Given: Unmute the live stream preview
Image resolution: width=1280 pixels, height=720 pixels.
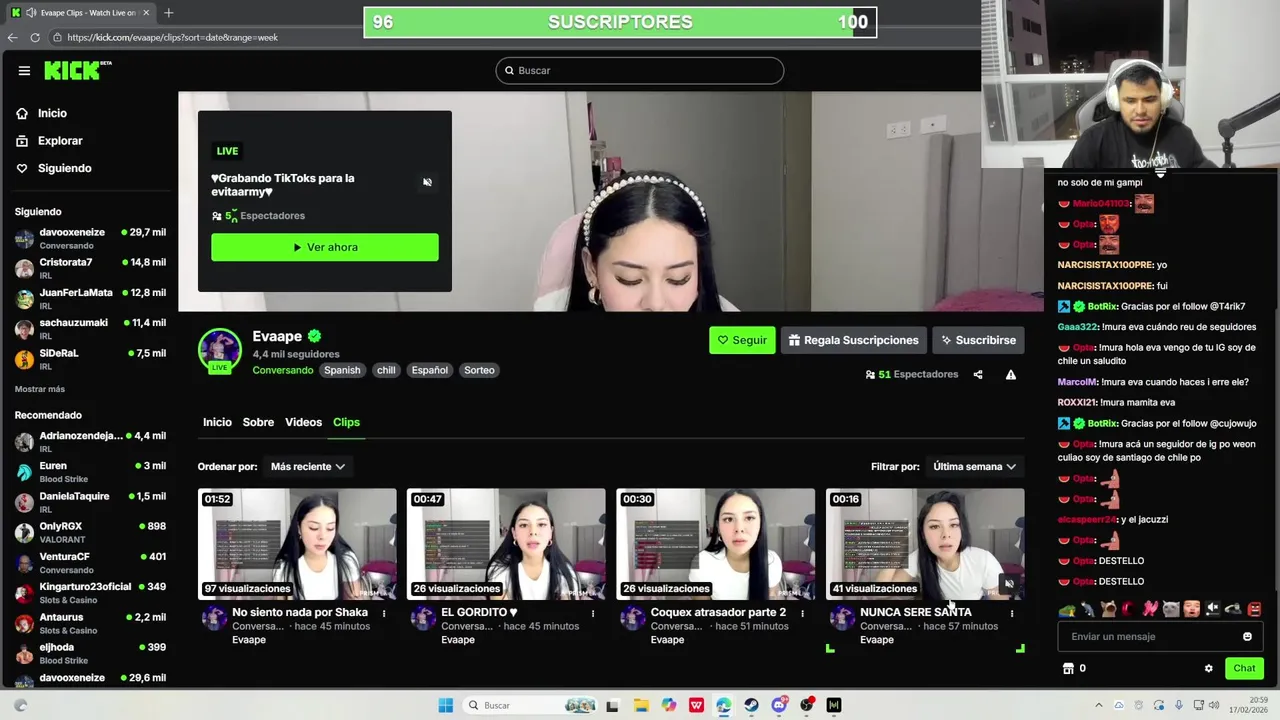Looking at the screenshot, I should coord(427,182).
